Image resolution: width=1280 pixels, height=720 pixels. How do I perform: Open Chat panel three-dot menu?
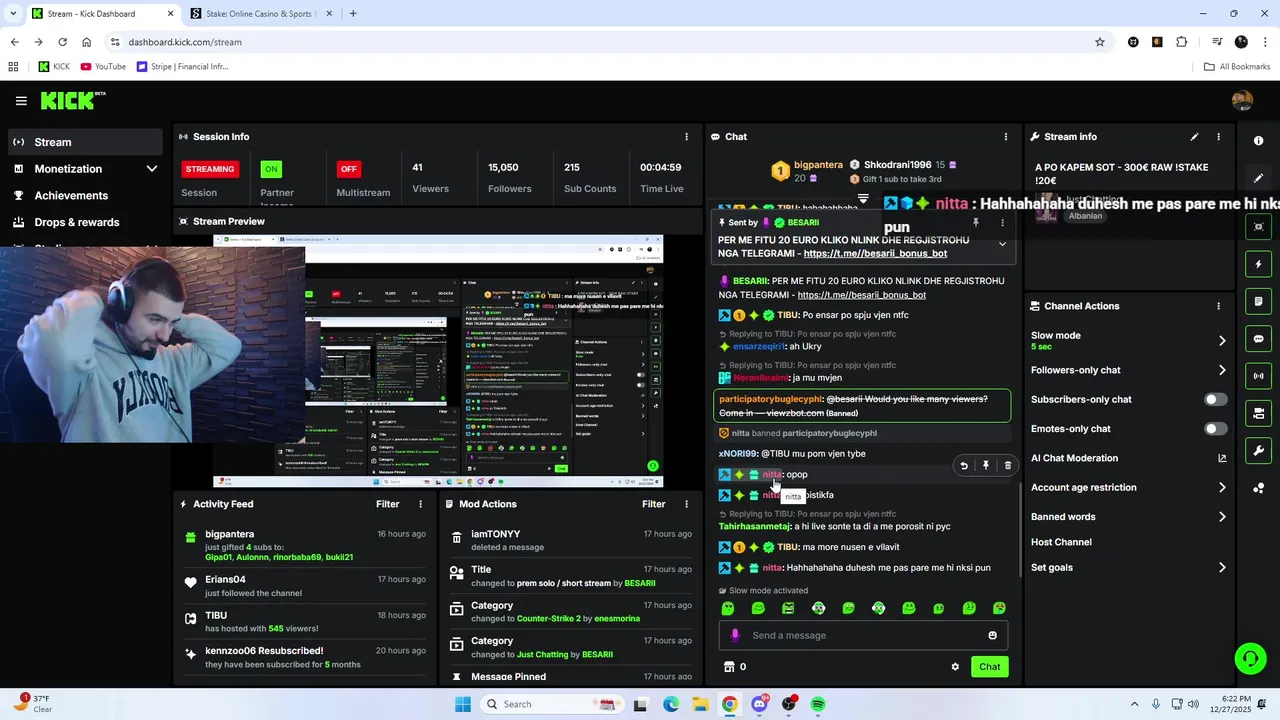point(1006,137)
